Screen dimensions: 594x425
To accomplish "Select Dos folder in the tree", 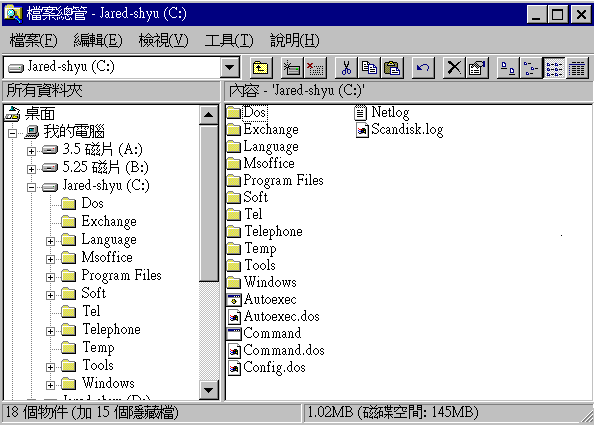I will [x=92, y=203].
